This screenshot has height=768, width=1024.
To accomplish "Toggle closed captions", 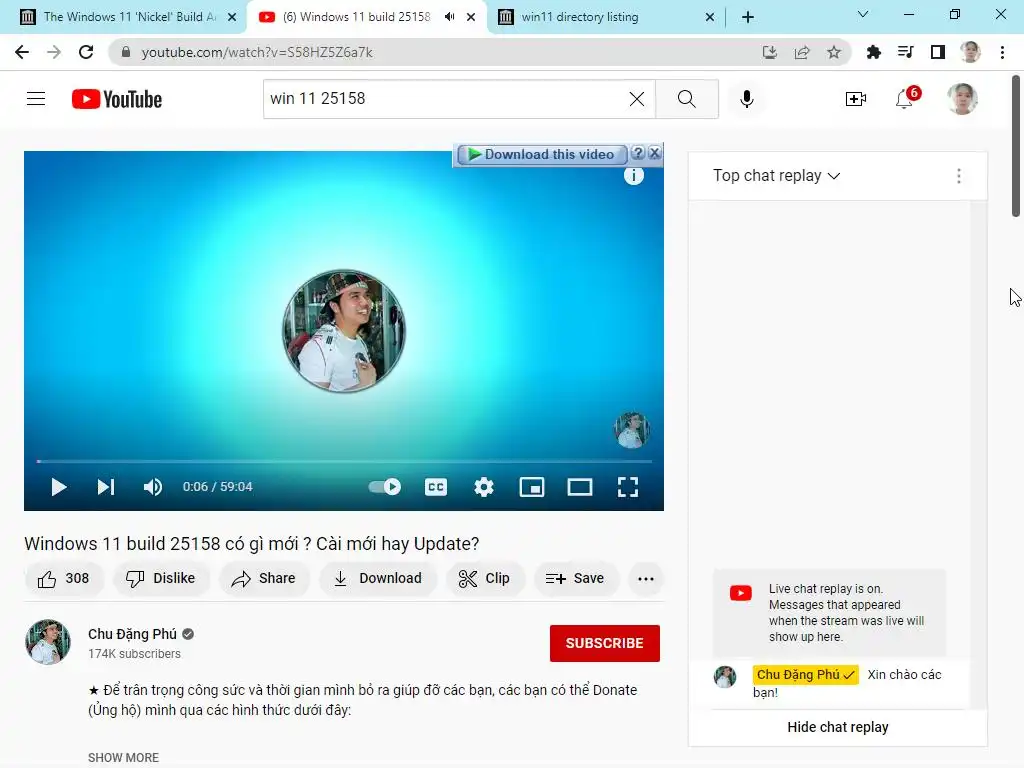I will coord(436,487).
